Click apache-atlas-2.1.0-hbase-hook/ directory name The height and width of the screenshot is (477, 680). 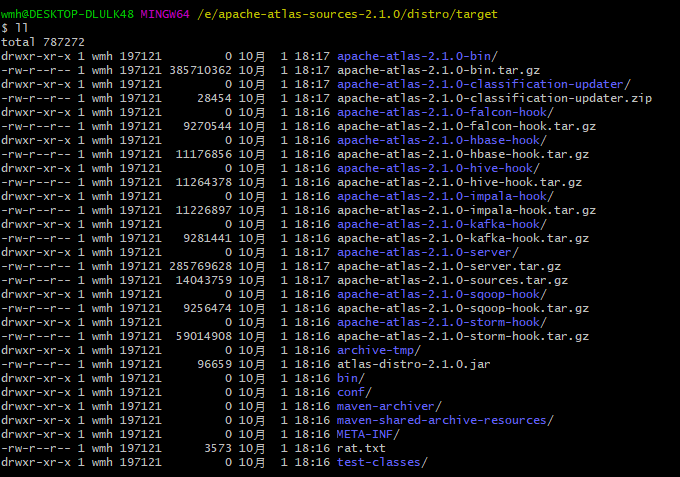(442, 140)
